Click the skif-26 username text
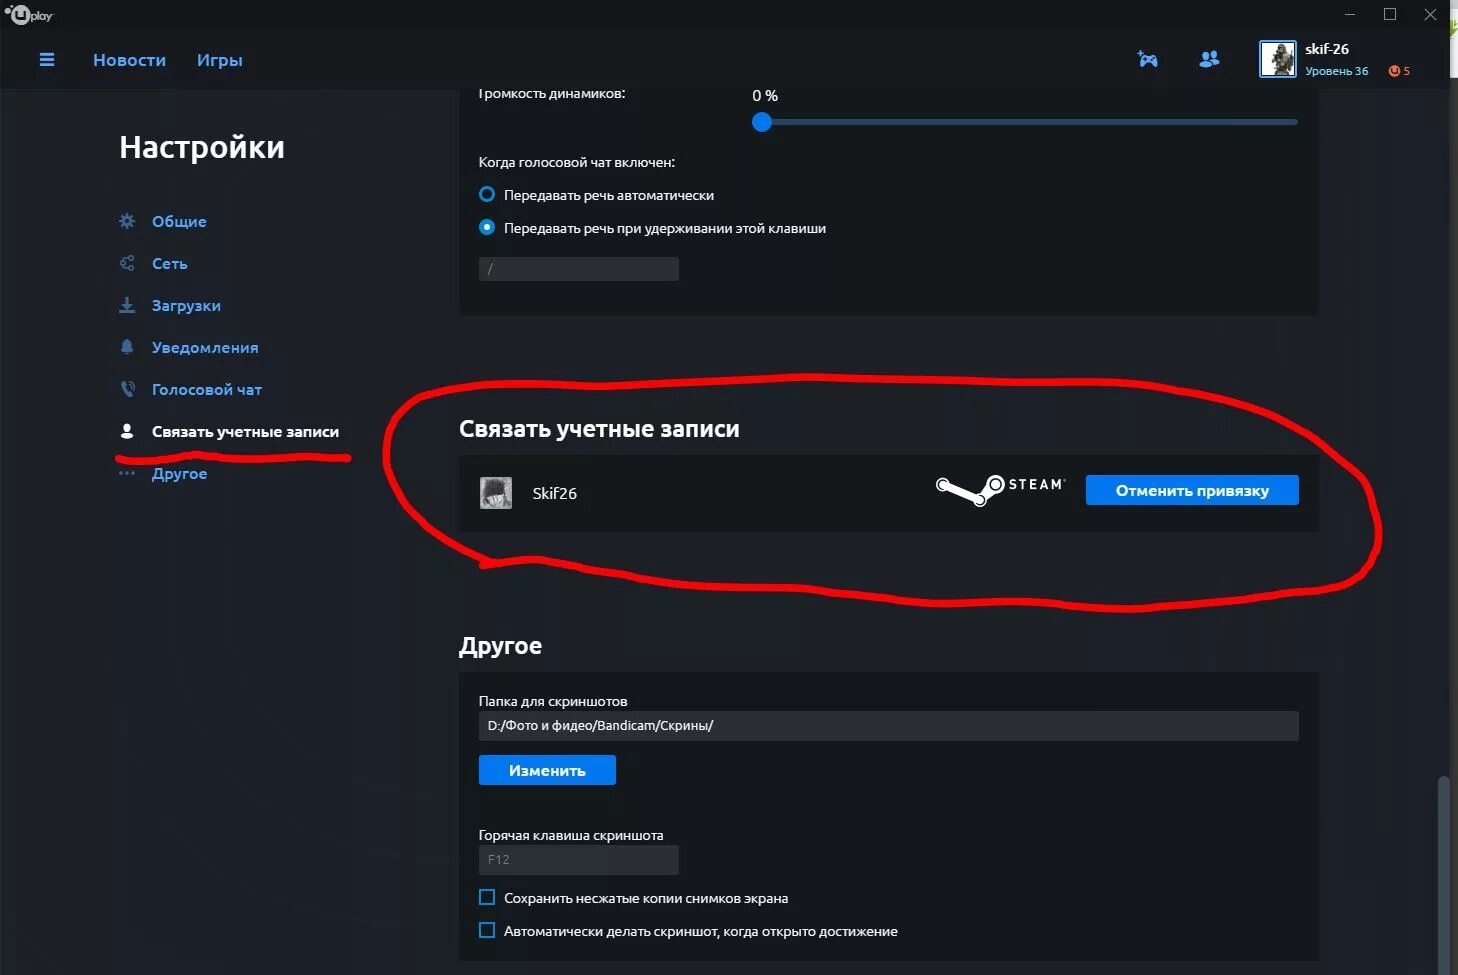 1327,49
